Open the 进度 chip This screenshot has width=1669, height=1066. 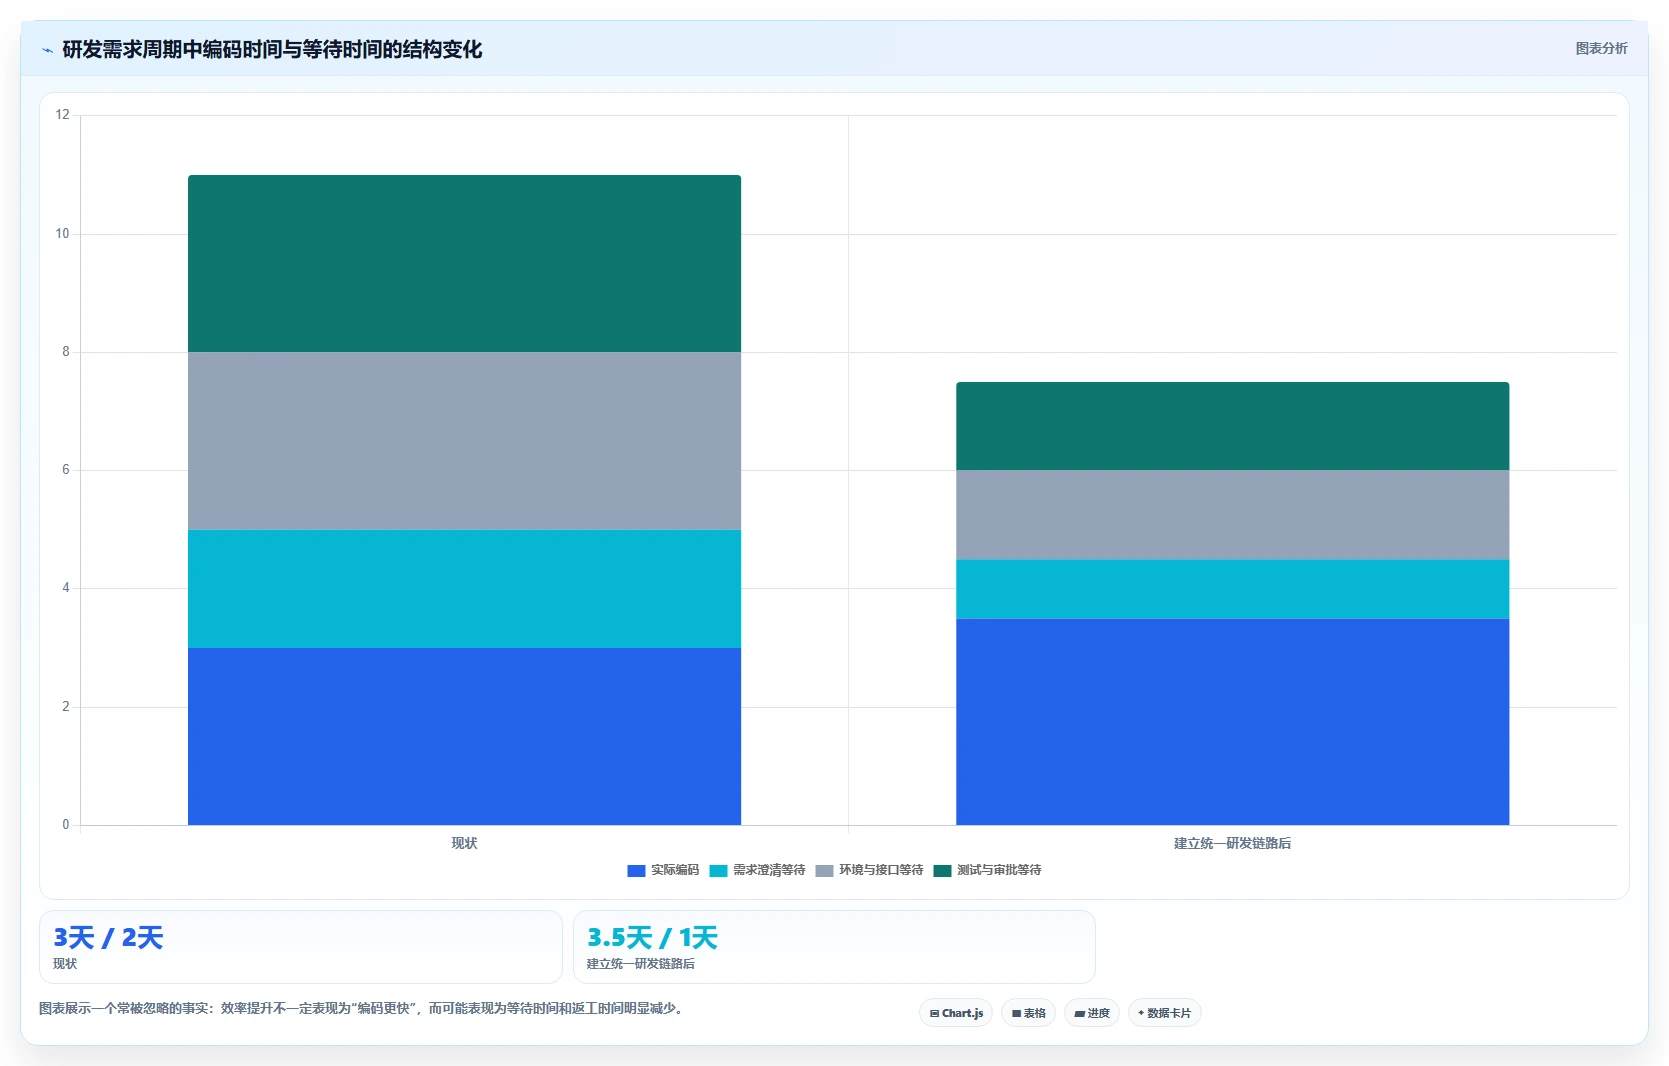[x=1092, y=1013]
